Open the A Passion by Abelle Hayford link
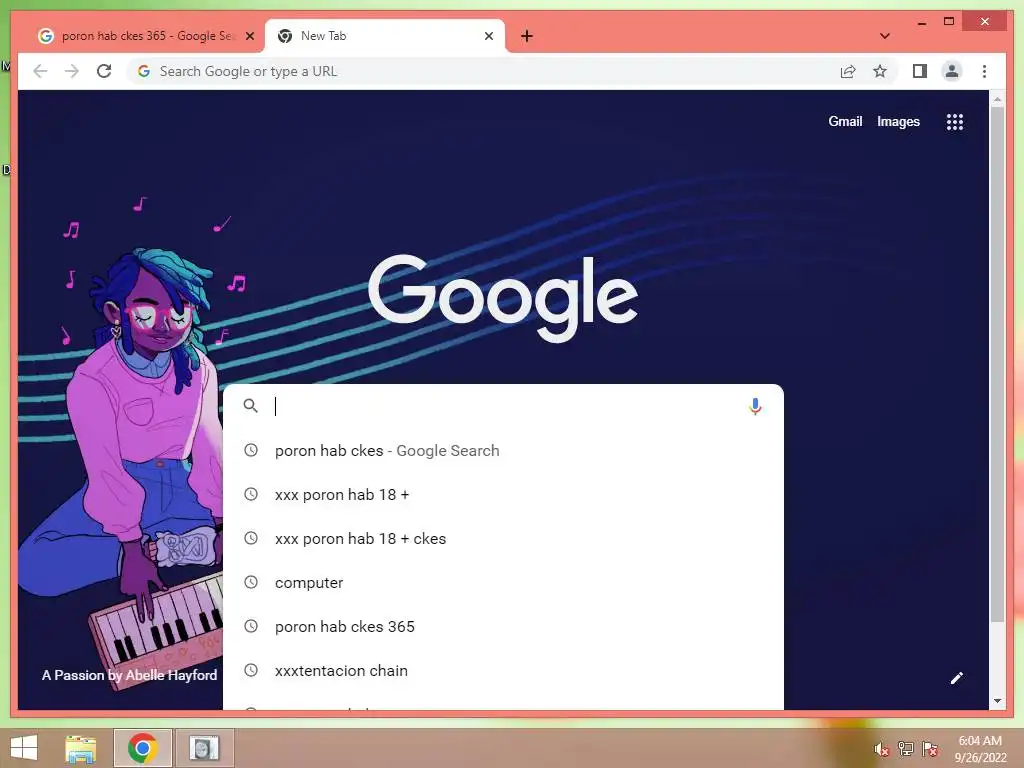Screen dimensions: 1024x768 click(x=129, y=675)
